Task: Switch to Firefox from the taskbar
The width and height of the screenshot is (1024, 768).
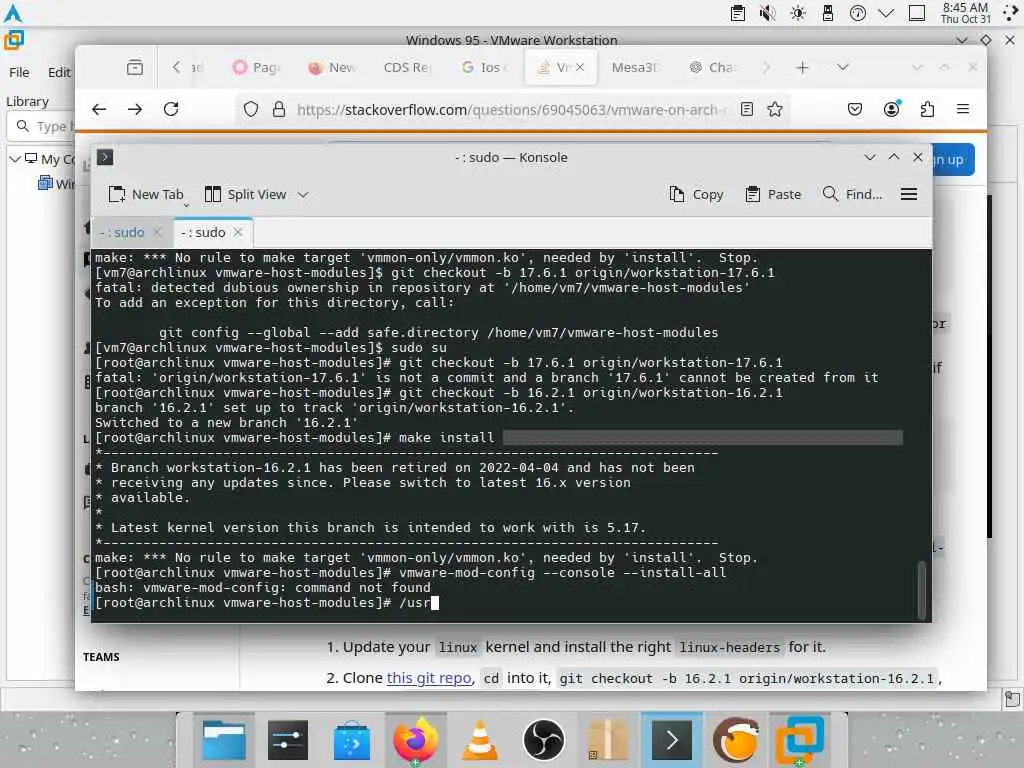Action: (415, 740)
